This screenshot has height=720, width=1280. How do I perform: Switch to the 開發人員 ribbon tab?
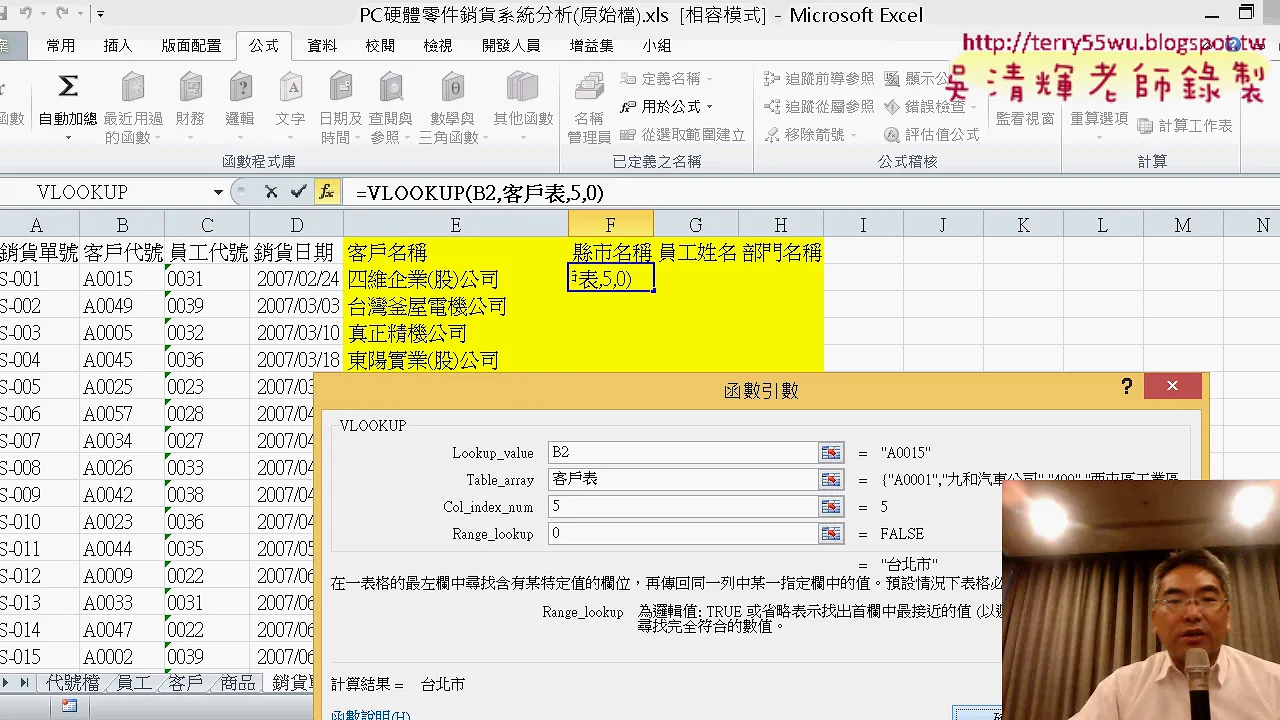(511, 45)
